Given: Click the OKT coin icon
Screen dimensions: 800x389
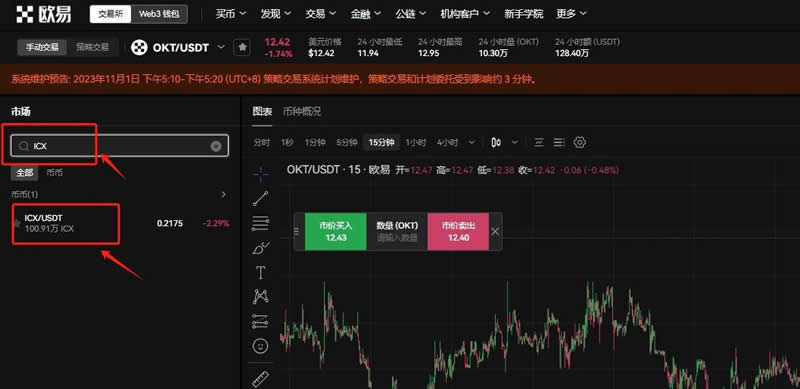Looking at the screenshot, I should 139,47.
